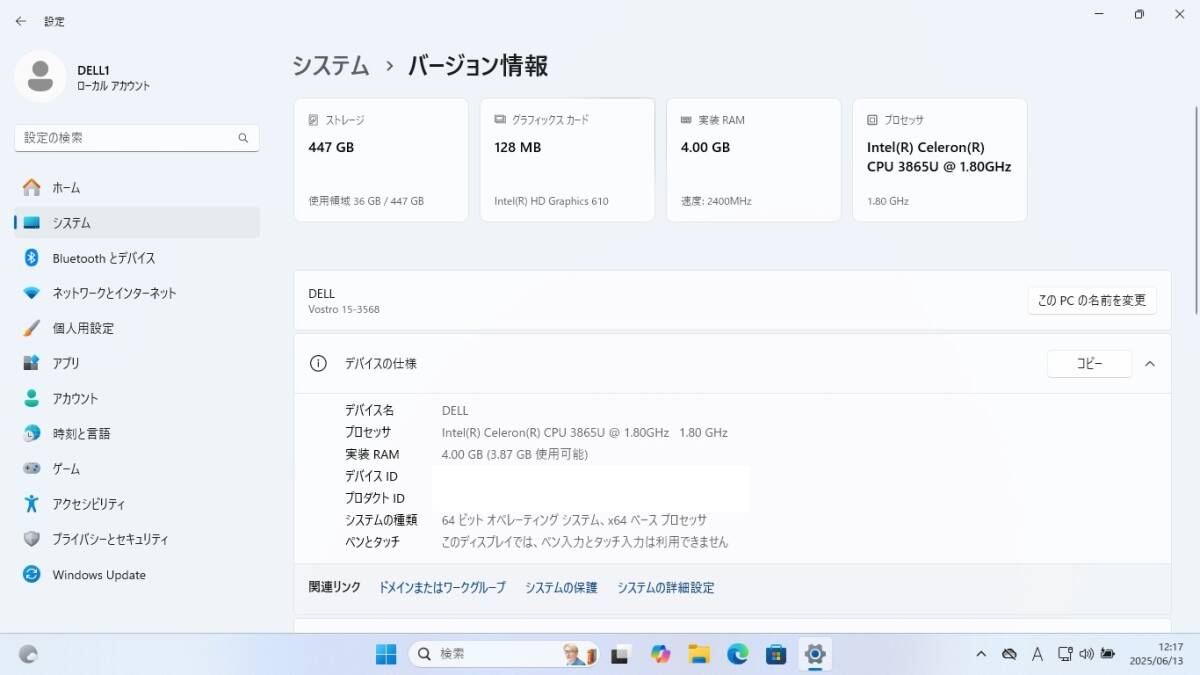Open Bluetooth とデバイス settings

[x=137, y=258]
